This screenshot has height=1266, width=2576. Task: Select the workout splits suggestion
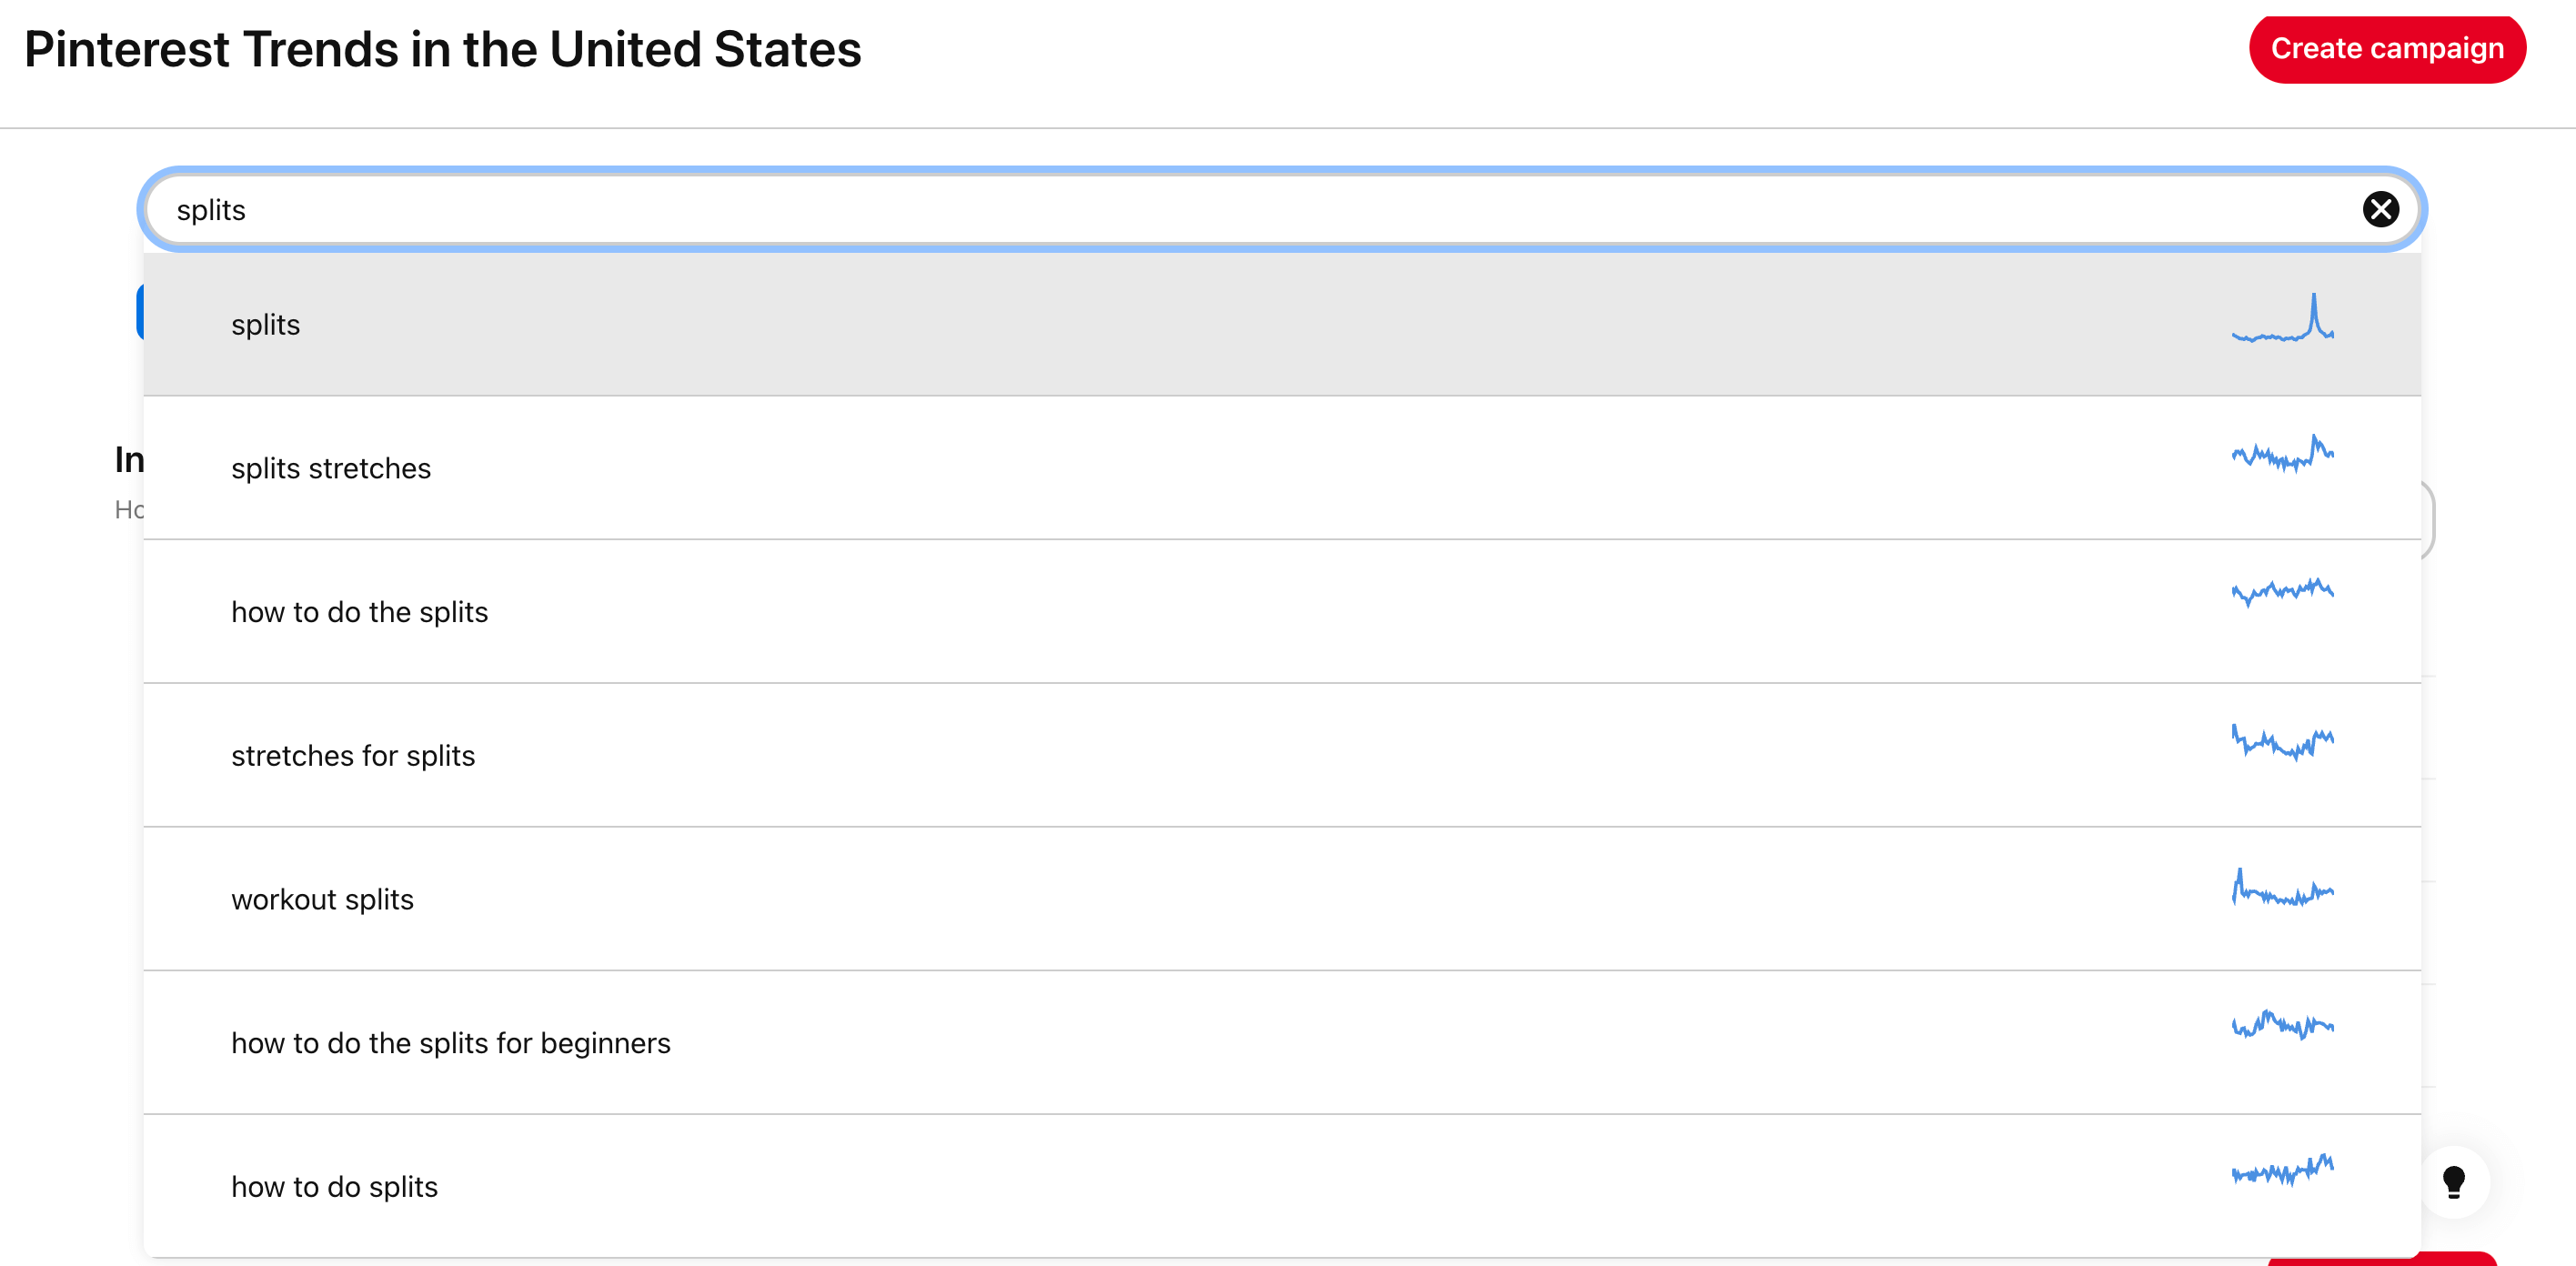1282,899
